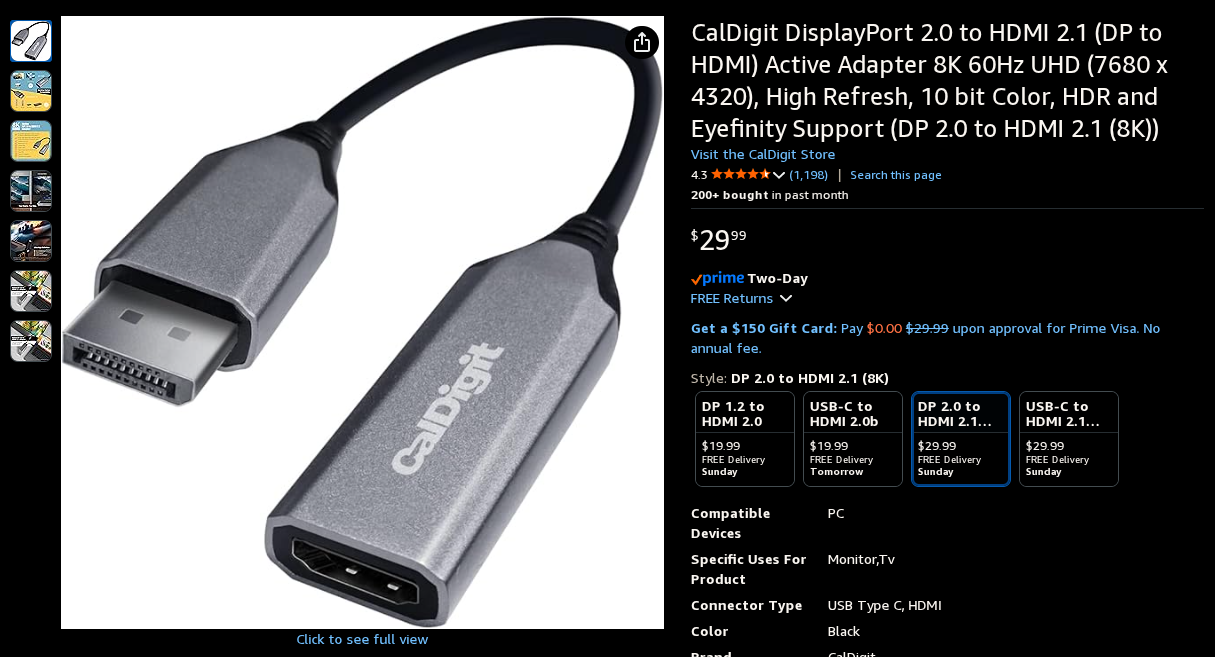The image size is (1215, 657).
Task: Choose the DP 1.2 to HDMI 2.0 style
Action: pyautogui.click(x=745, y=439)
